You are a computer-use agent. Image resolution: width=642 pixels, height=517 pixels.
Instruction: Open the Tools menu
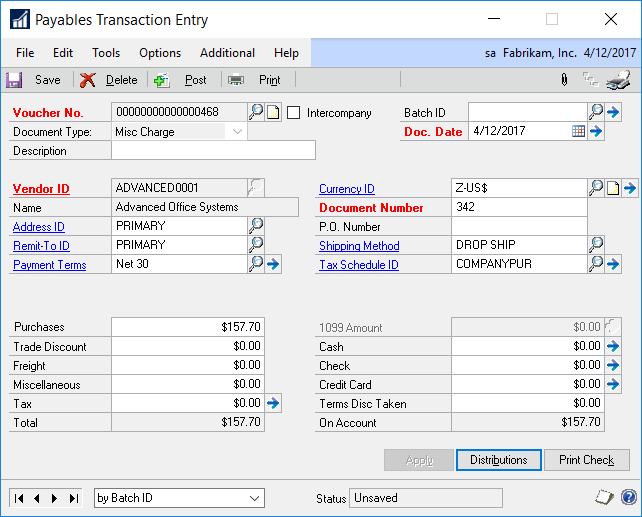tap(106, 53)
